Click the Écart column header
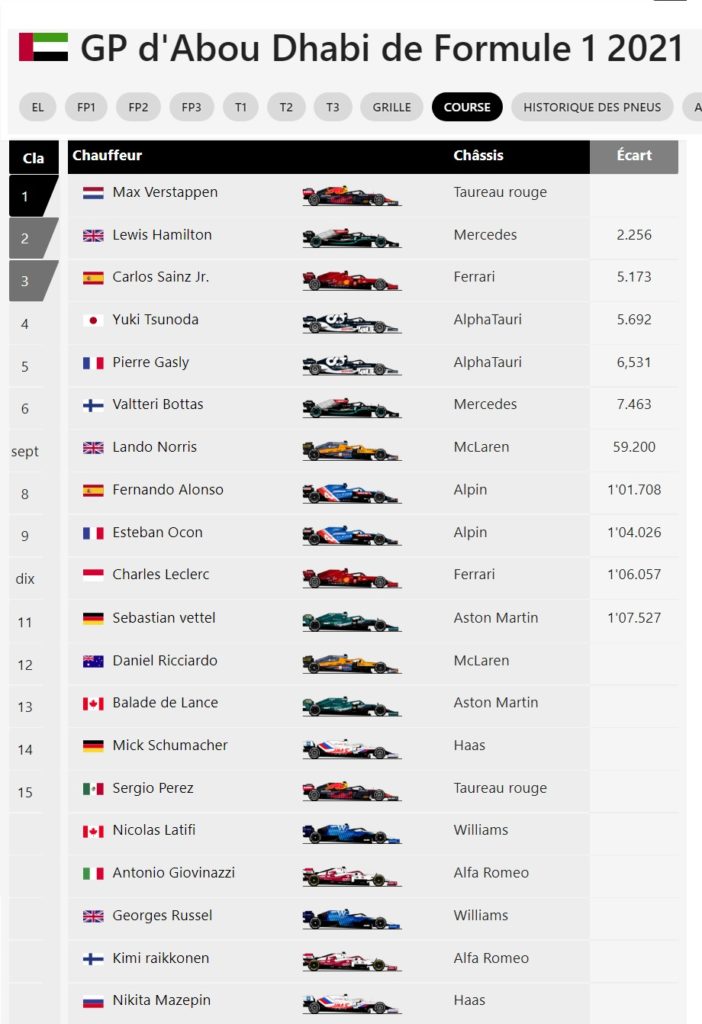Image resolution: width=702 pixels, height=1024 pixels. click(634, 156)
